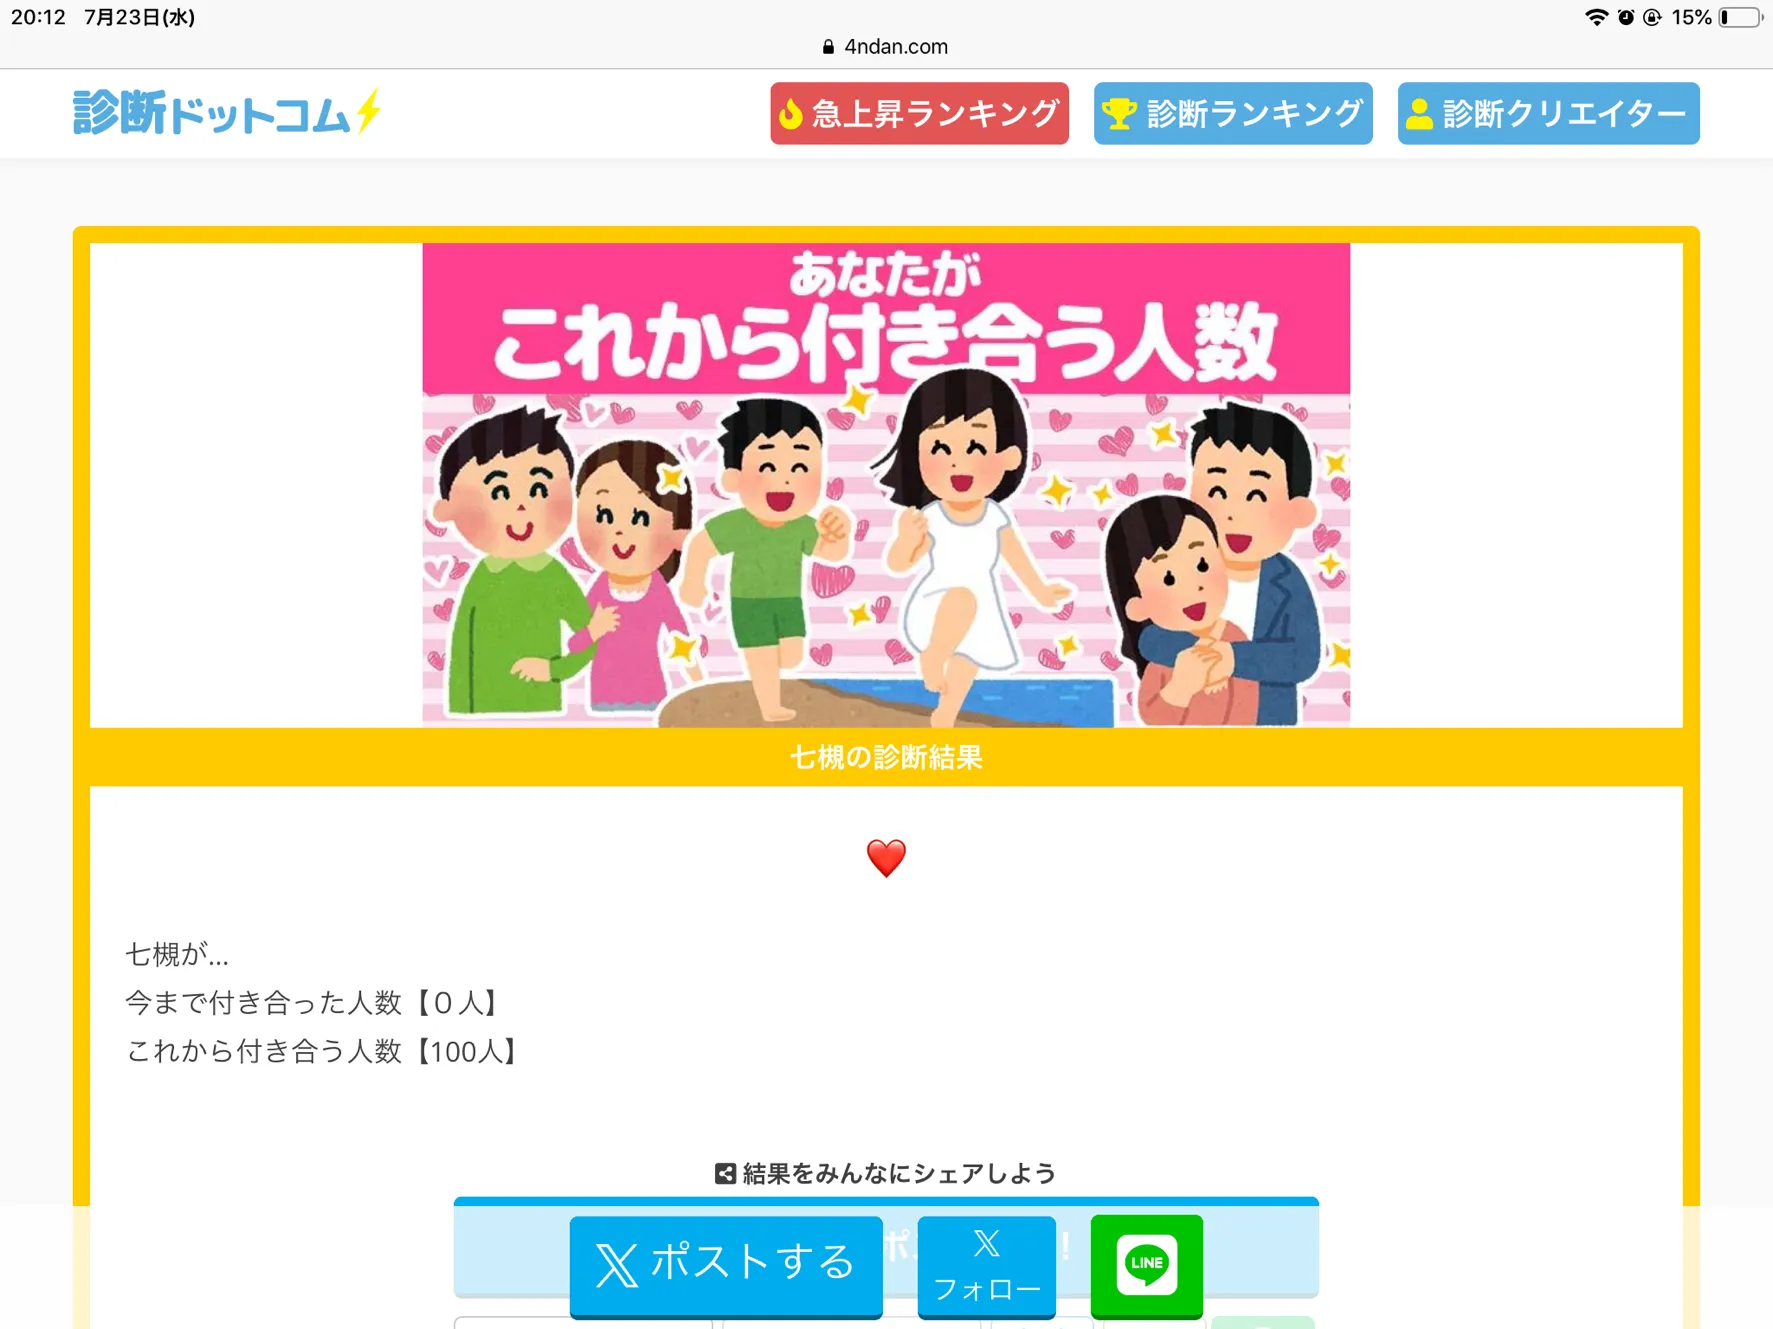Click the person silhouette icon

point(1419,114)
